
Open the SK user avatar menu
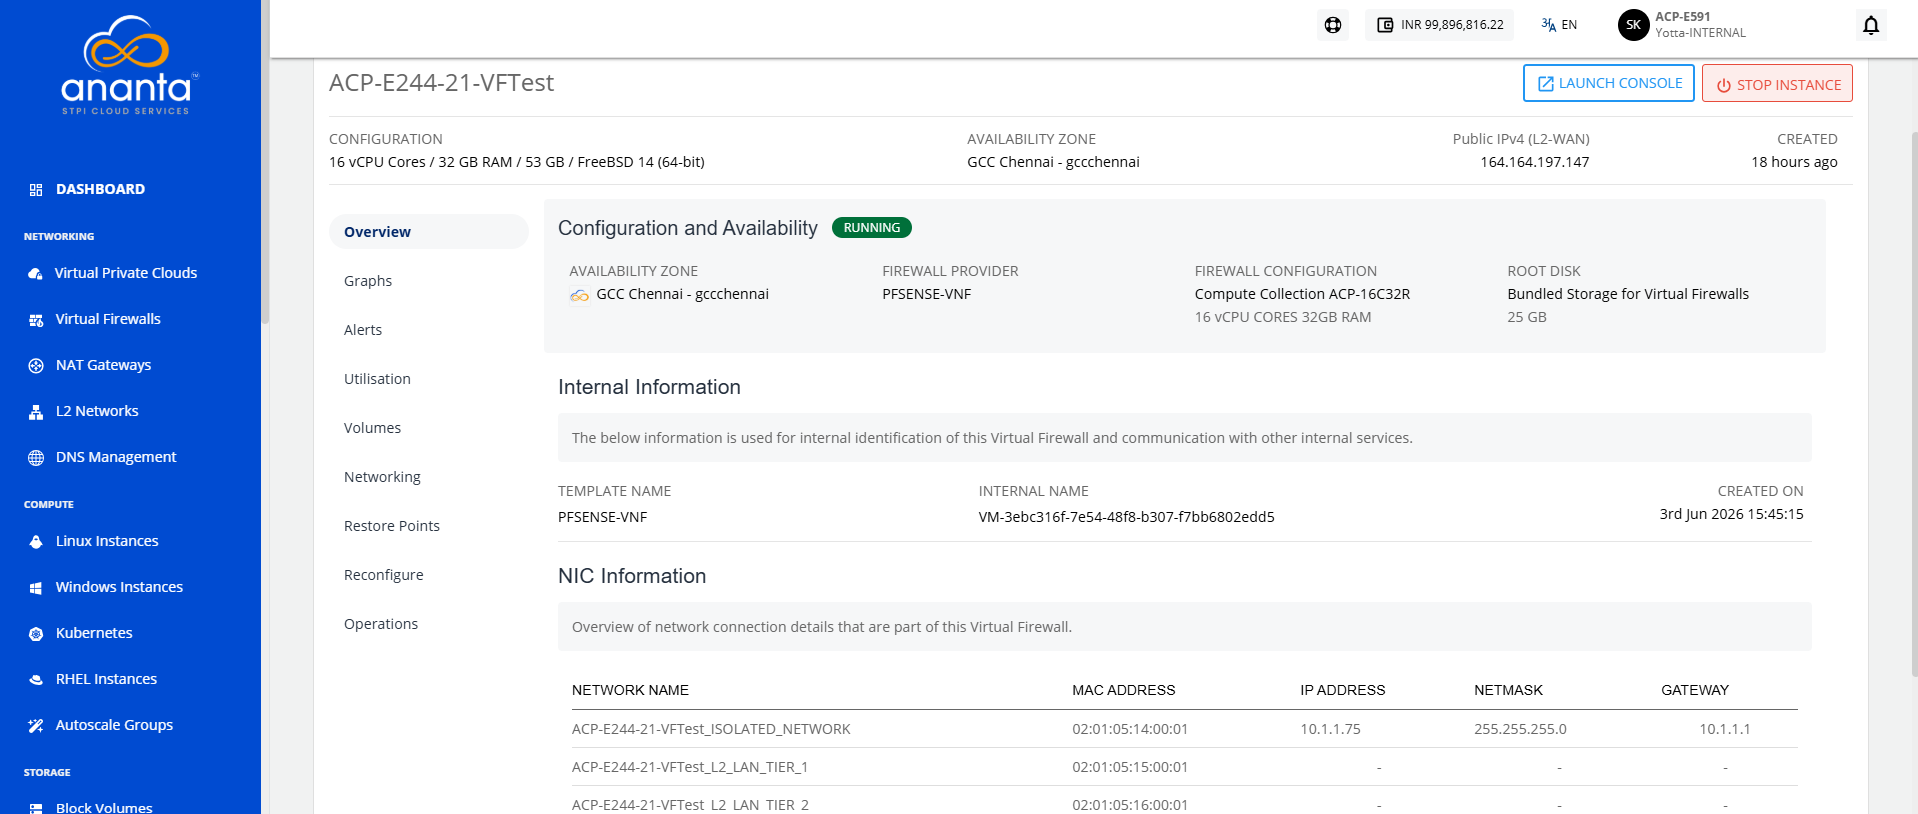point(1633,25)
